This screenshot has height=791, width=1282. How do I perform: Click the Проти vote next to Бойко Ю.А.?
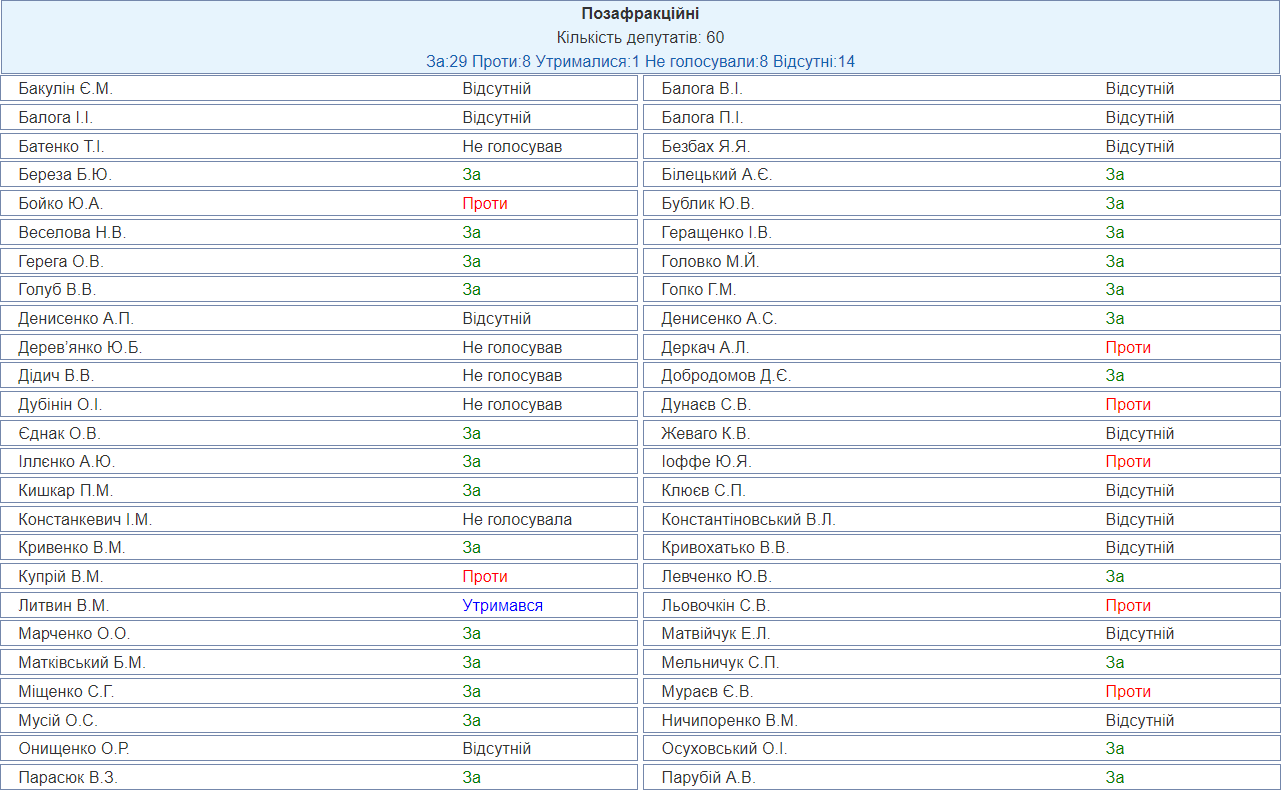[x=485, y=204]
